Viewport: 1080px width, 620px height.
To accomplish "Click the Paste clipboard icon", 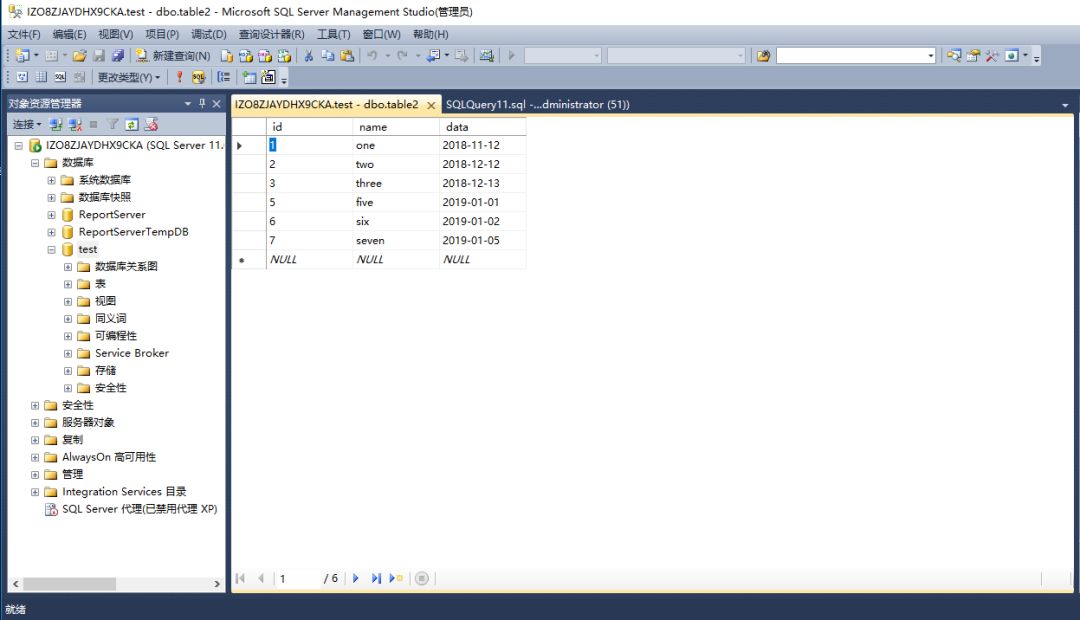I will pos(347,56).
